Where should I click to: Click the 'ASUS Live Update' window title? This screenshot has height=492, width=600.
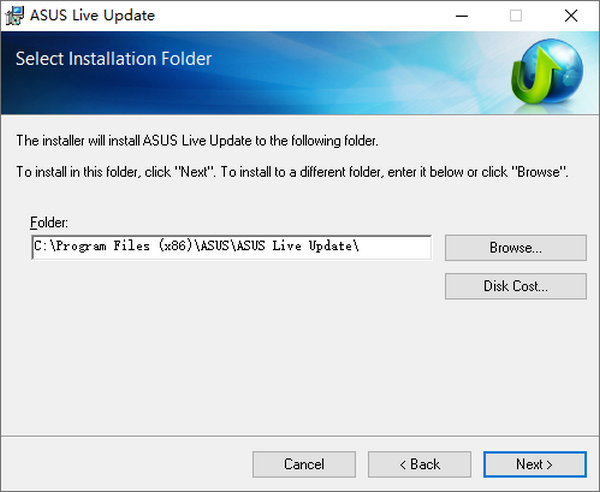(x=92, y=16)
